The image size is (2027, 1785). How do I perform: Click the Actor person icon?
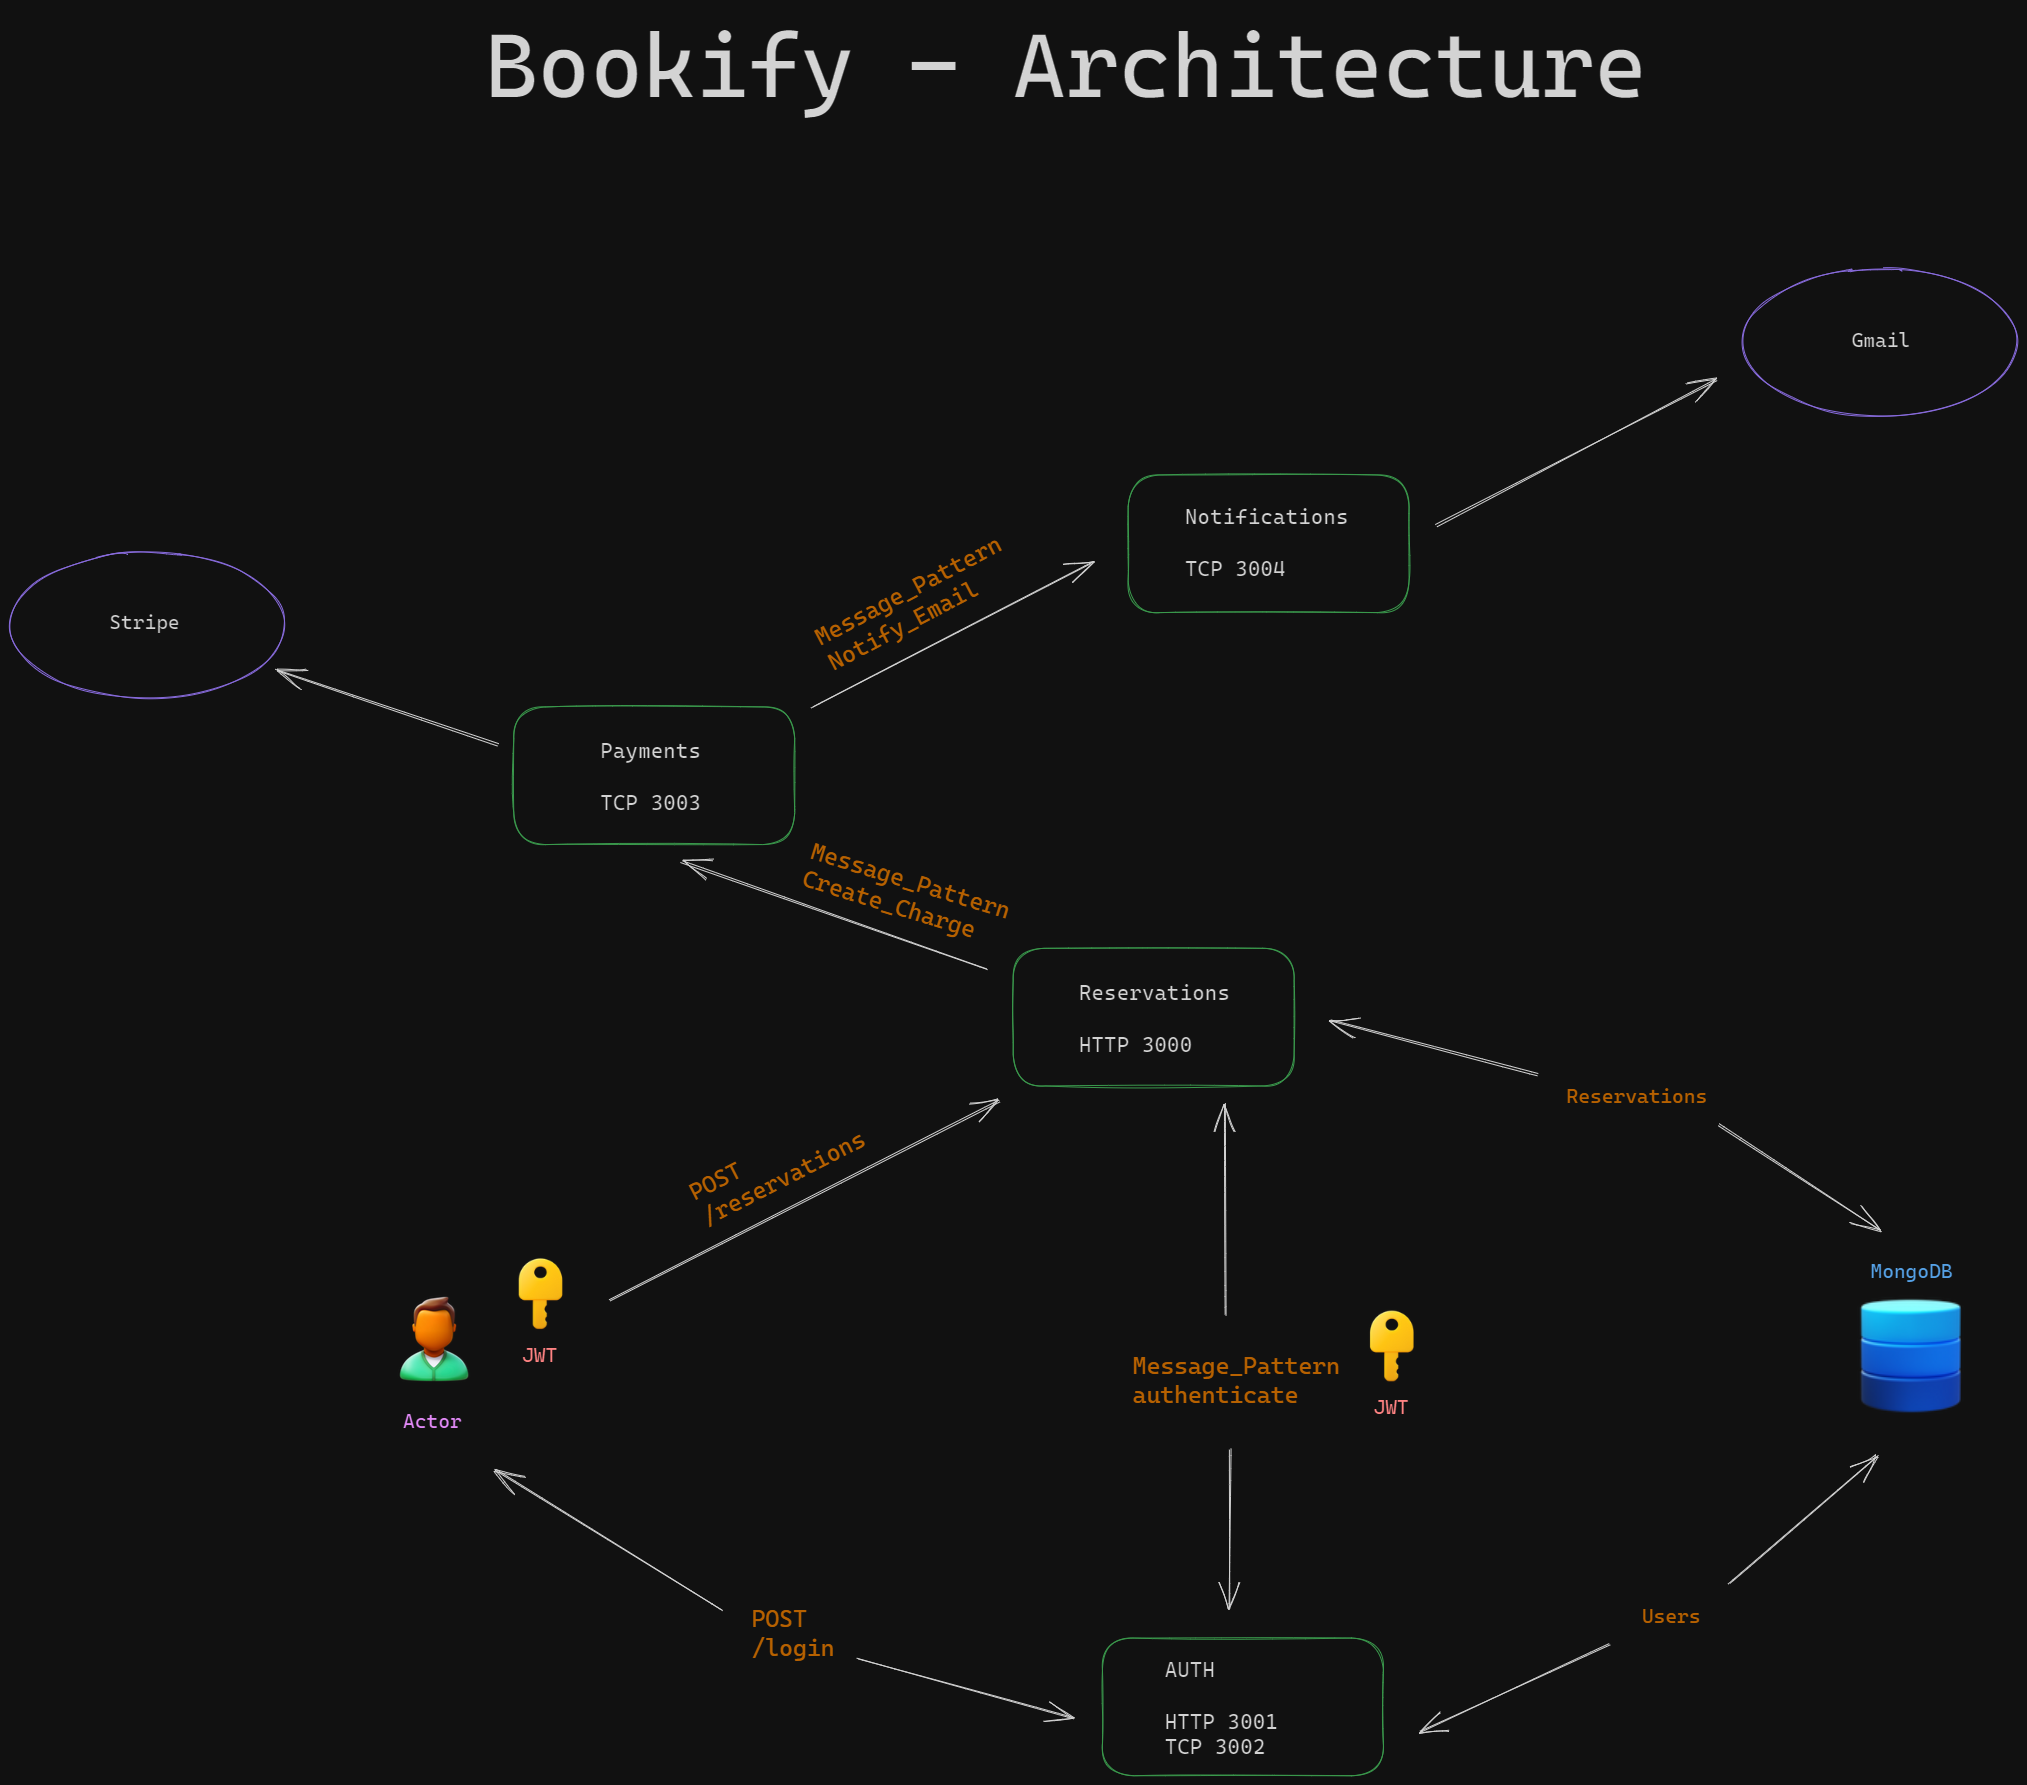[x=434, y=1340]
